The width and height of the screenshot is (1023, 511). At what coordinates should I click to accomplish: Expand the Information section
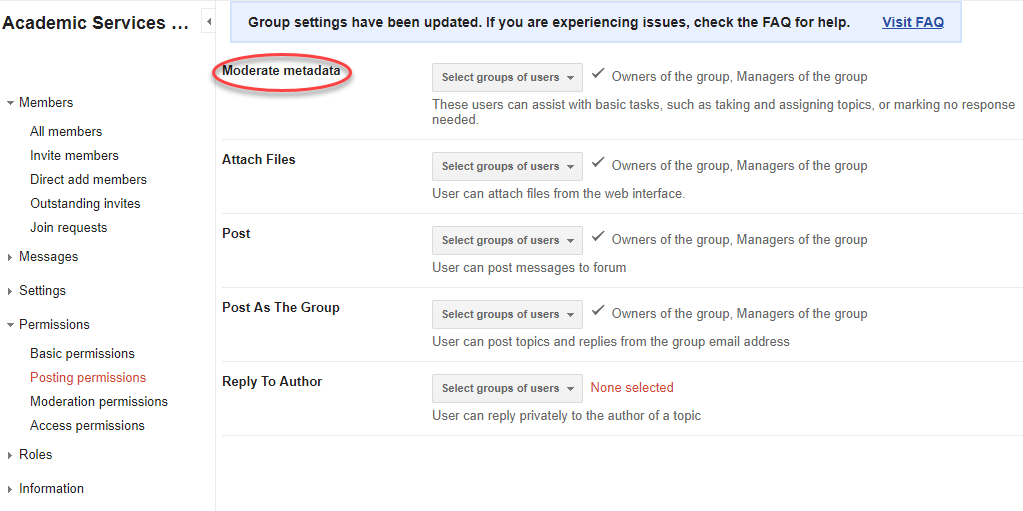(x=10, y=489)
